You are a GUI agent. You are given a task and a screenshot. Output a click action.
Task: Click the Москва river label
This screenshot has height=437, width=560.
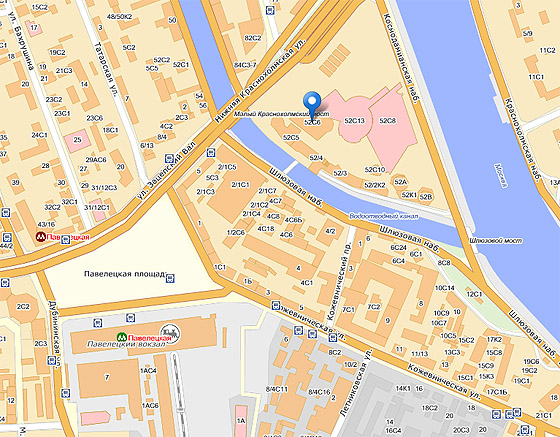501,175
